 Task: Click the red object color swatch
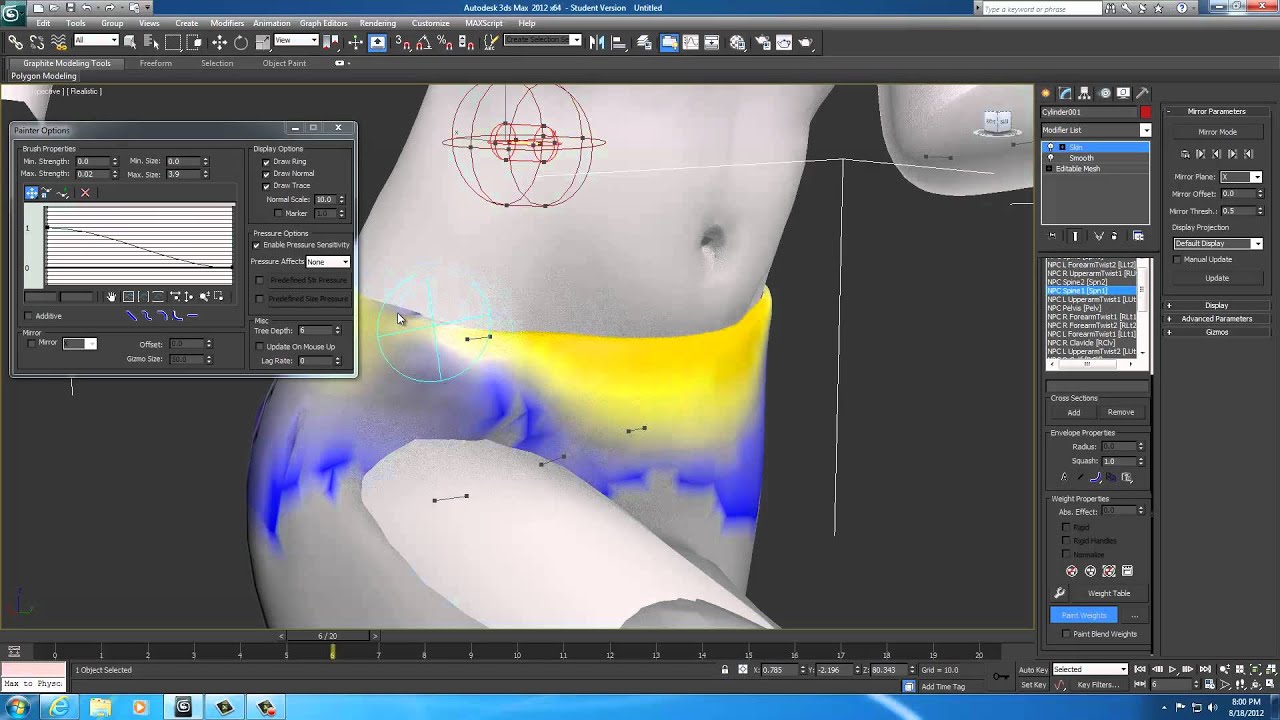pyautogui.click(x=1145, y=112)
